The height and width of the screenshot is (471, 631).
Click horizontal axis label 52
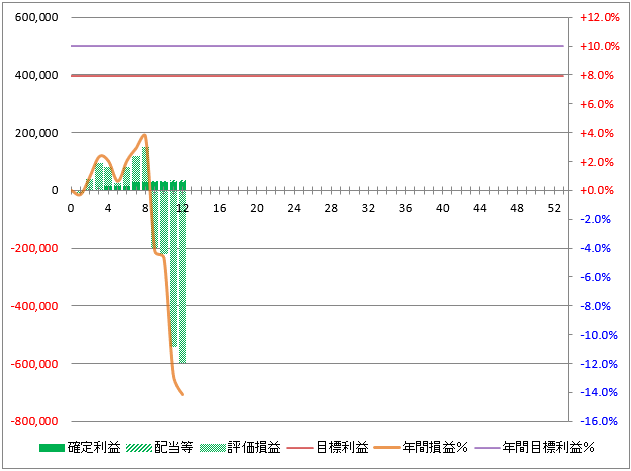(554, 208)
